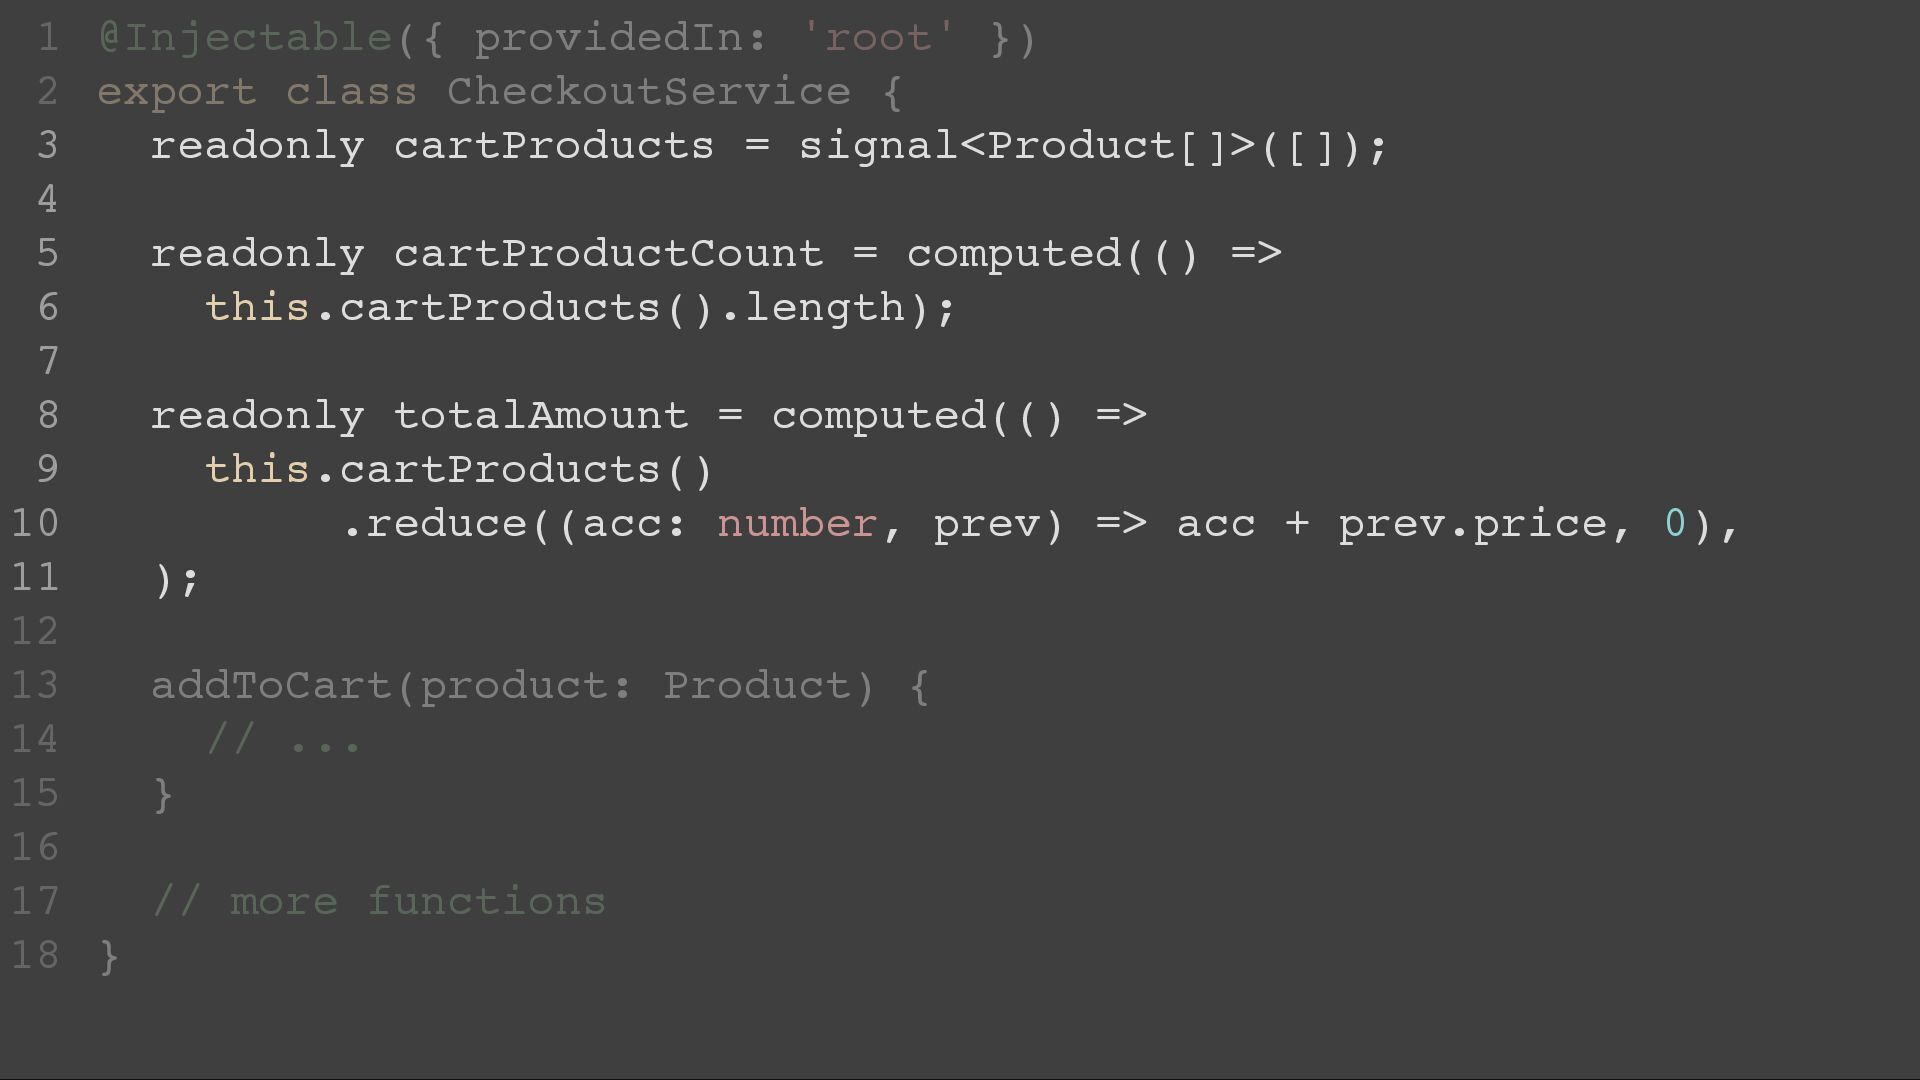Click the cartProductCount identifier
This screenshot has width=1920, height=1080.
tap(608, 254)
